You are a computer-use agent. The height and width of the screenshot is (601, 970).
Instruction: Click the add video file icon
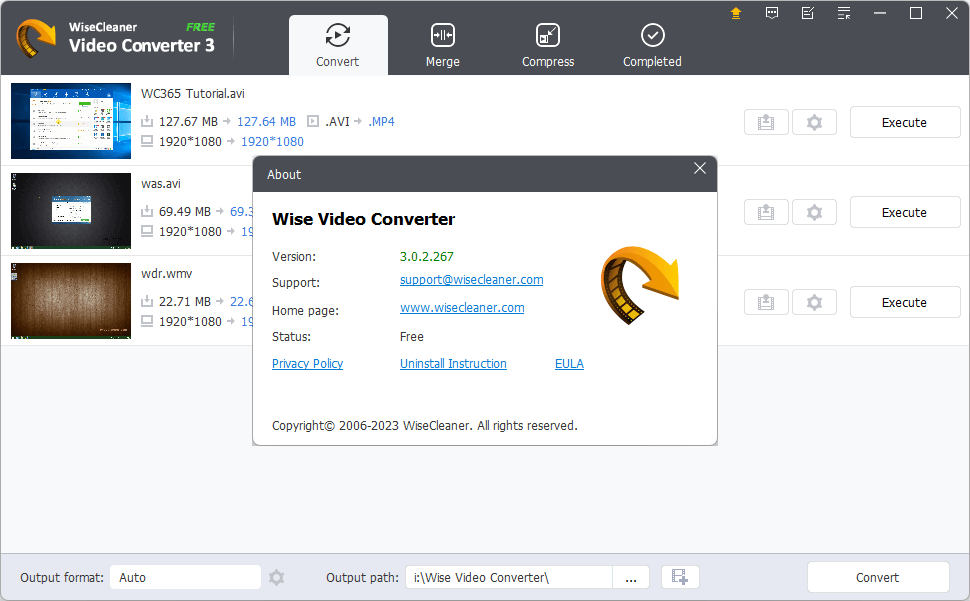(x=680, y=578)
